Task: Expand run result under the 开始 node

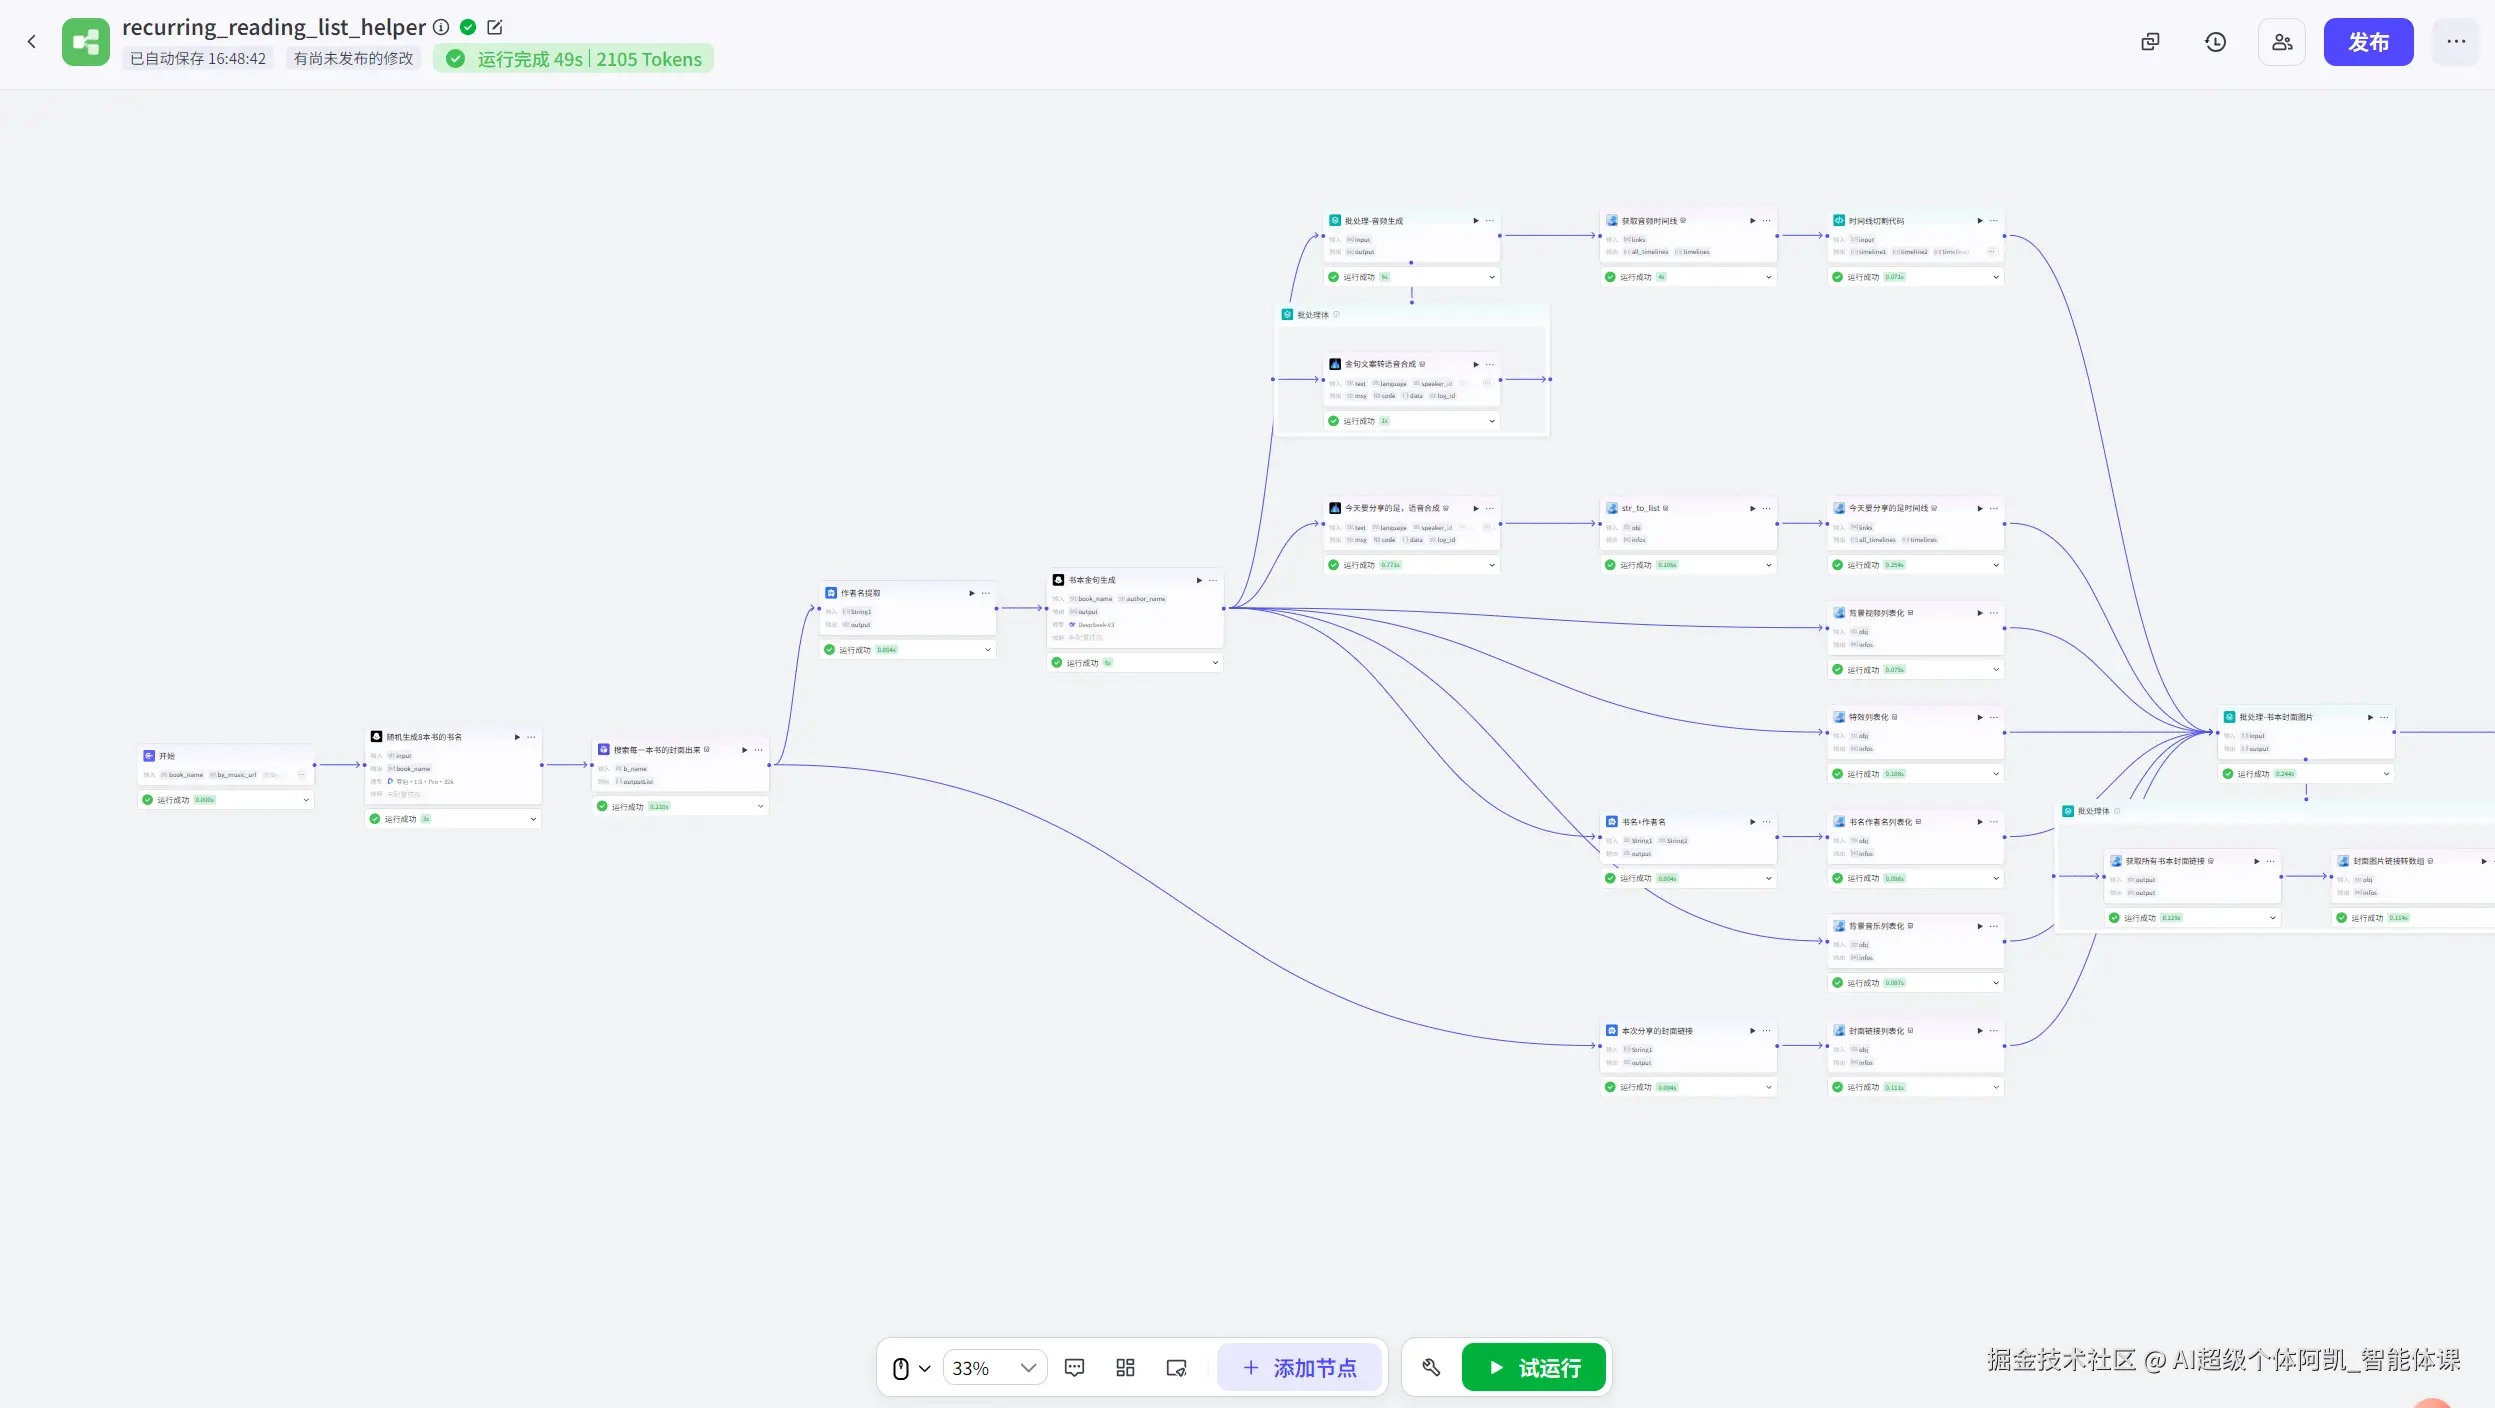Action: coord(306,800)
